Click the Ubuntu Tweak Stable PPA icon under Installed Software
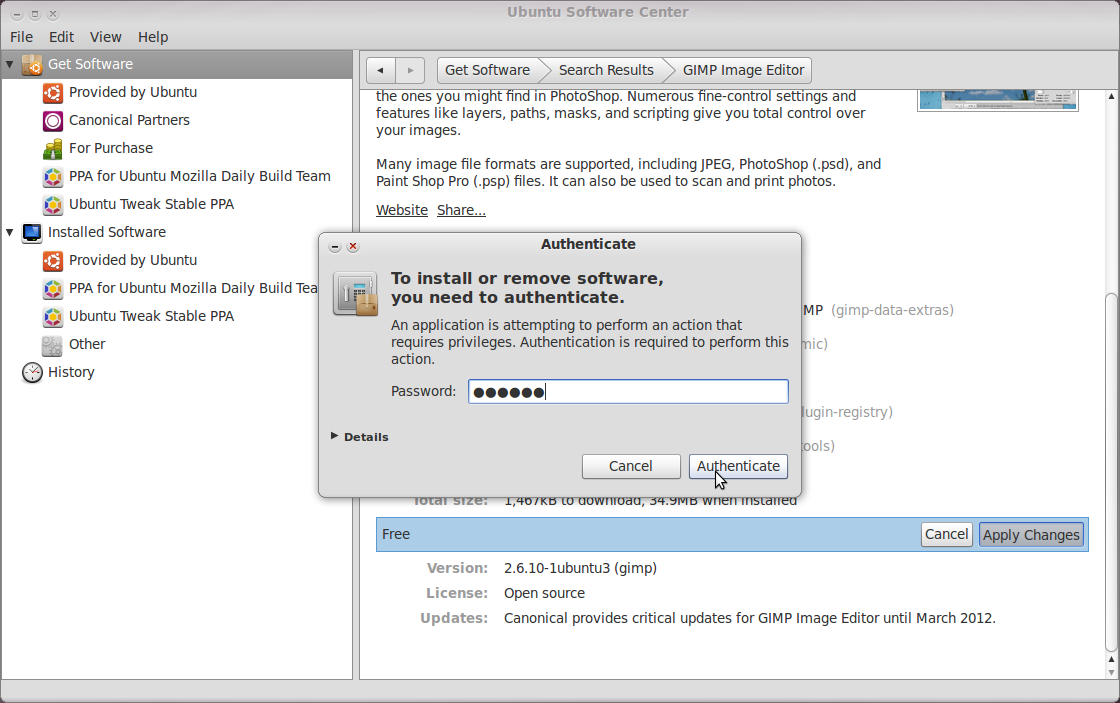1120x703 pixels. (53, 316)
